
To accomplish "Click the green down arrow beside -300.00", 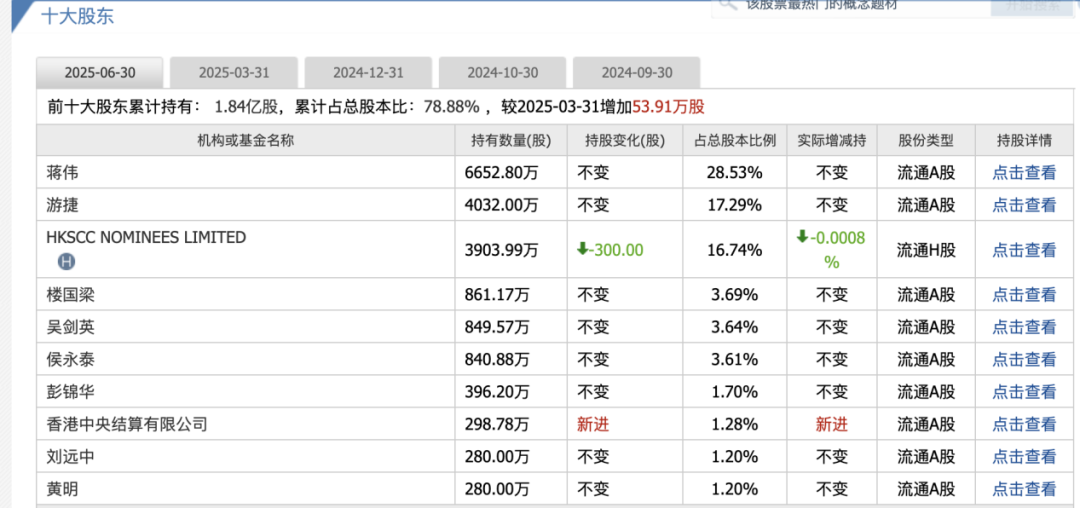I will point(585,249).
